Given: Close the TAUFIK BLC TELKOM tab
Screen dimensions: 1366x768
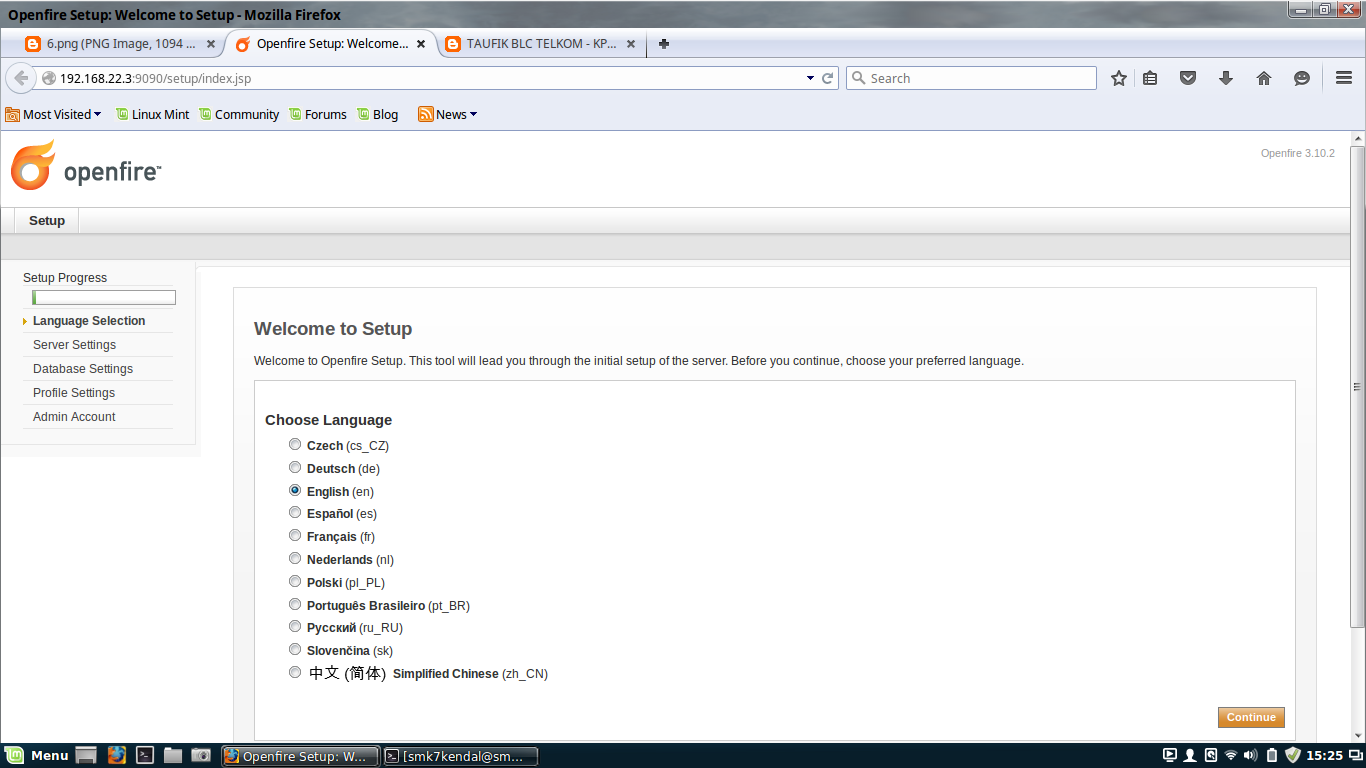Looking at the screenshot, I should 630,44.
